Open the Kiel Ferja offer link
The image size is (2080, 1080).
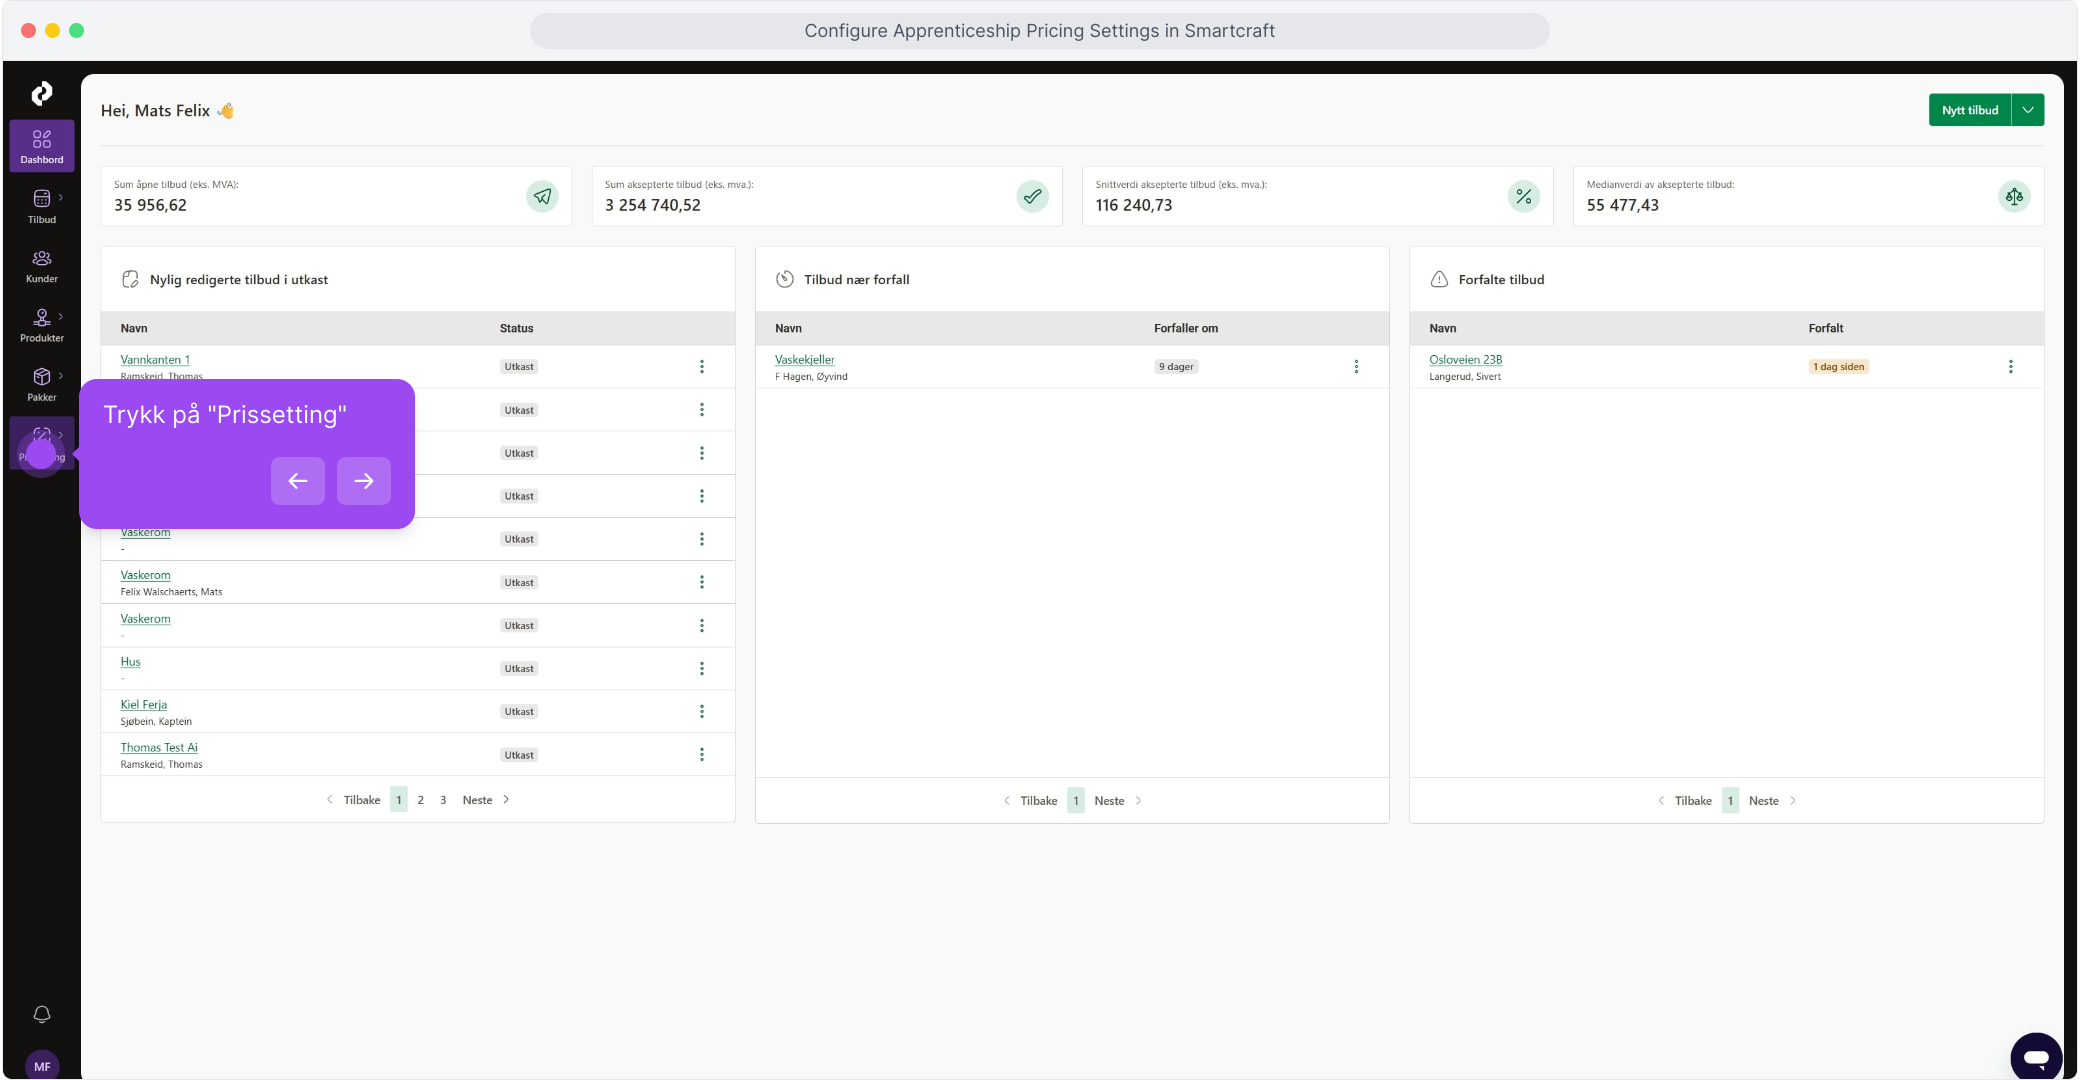[x=144, y=705]
